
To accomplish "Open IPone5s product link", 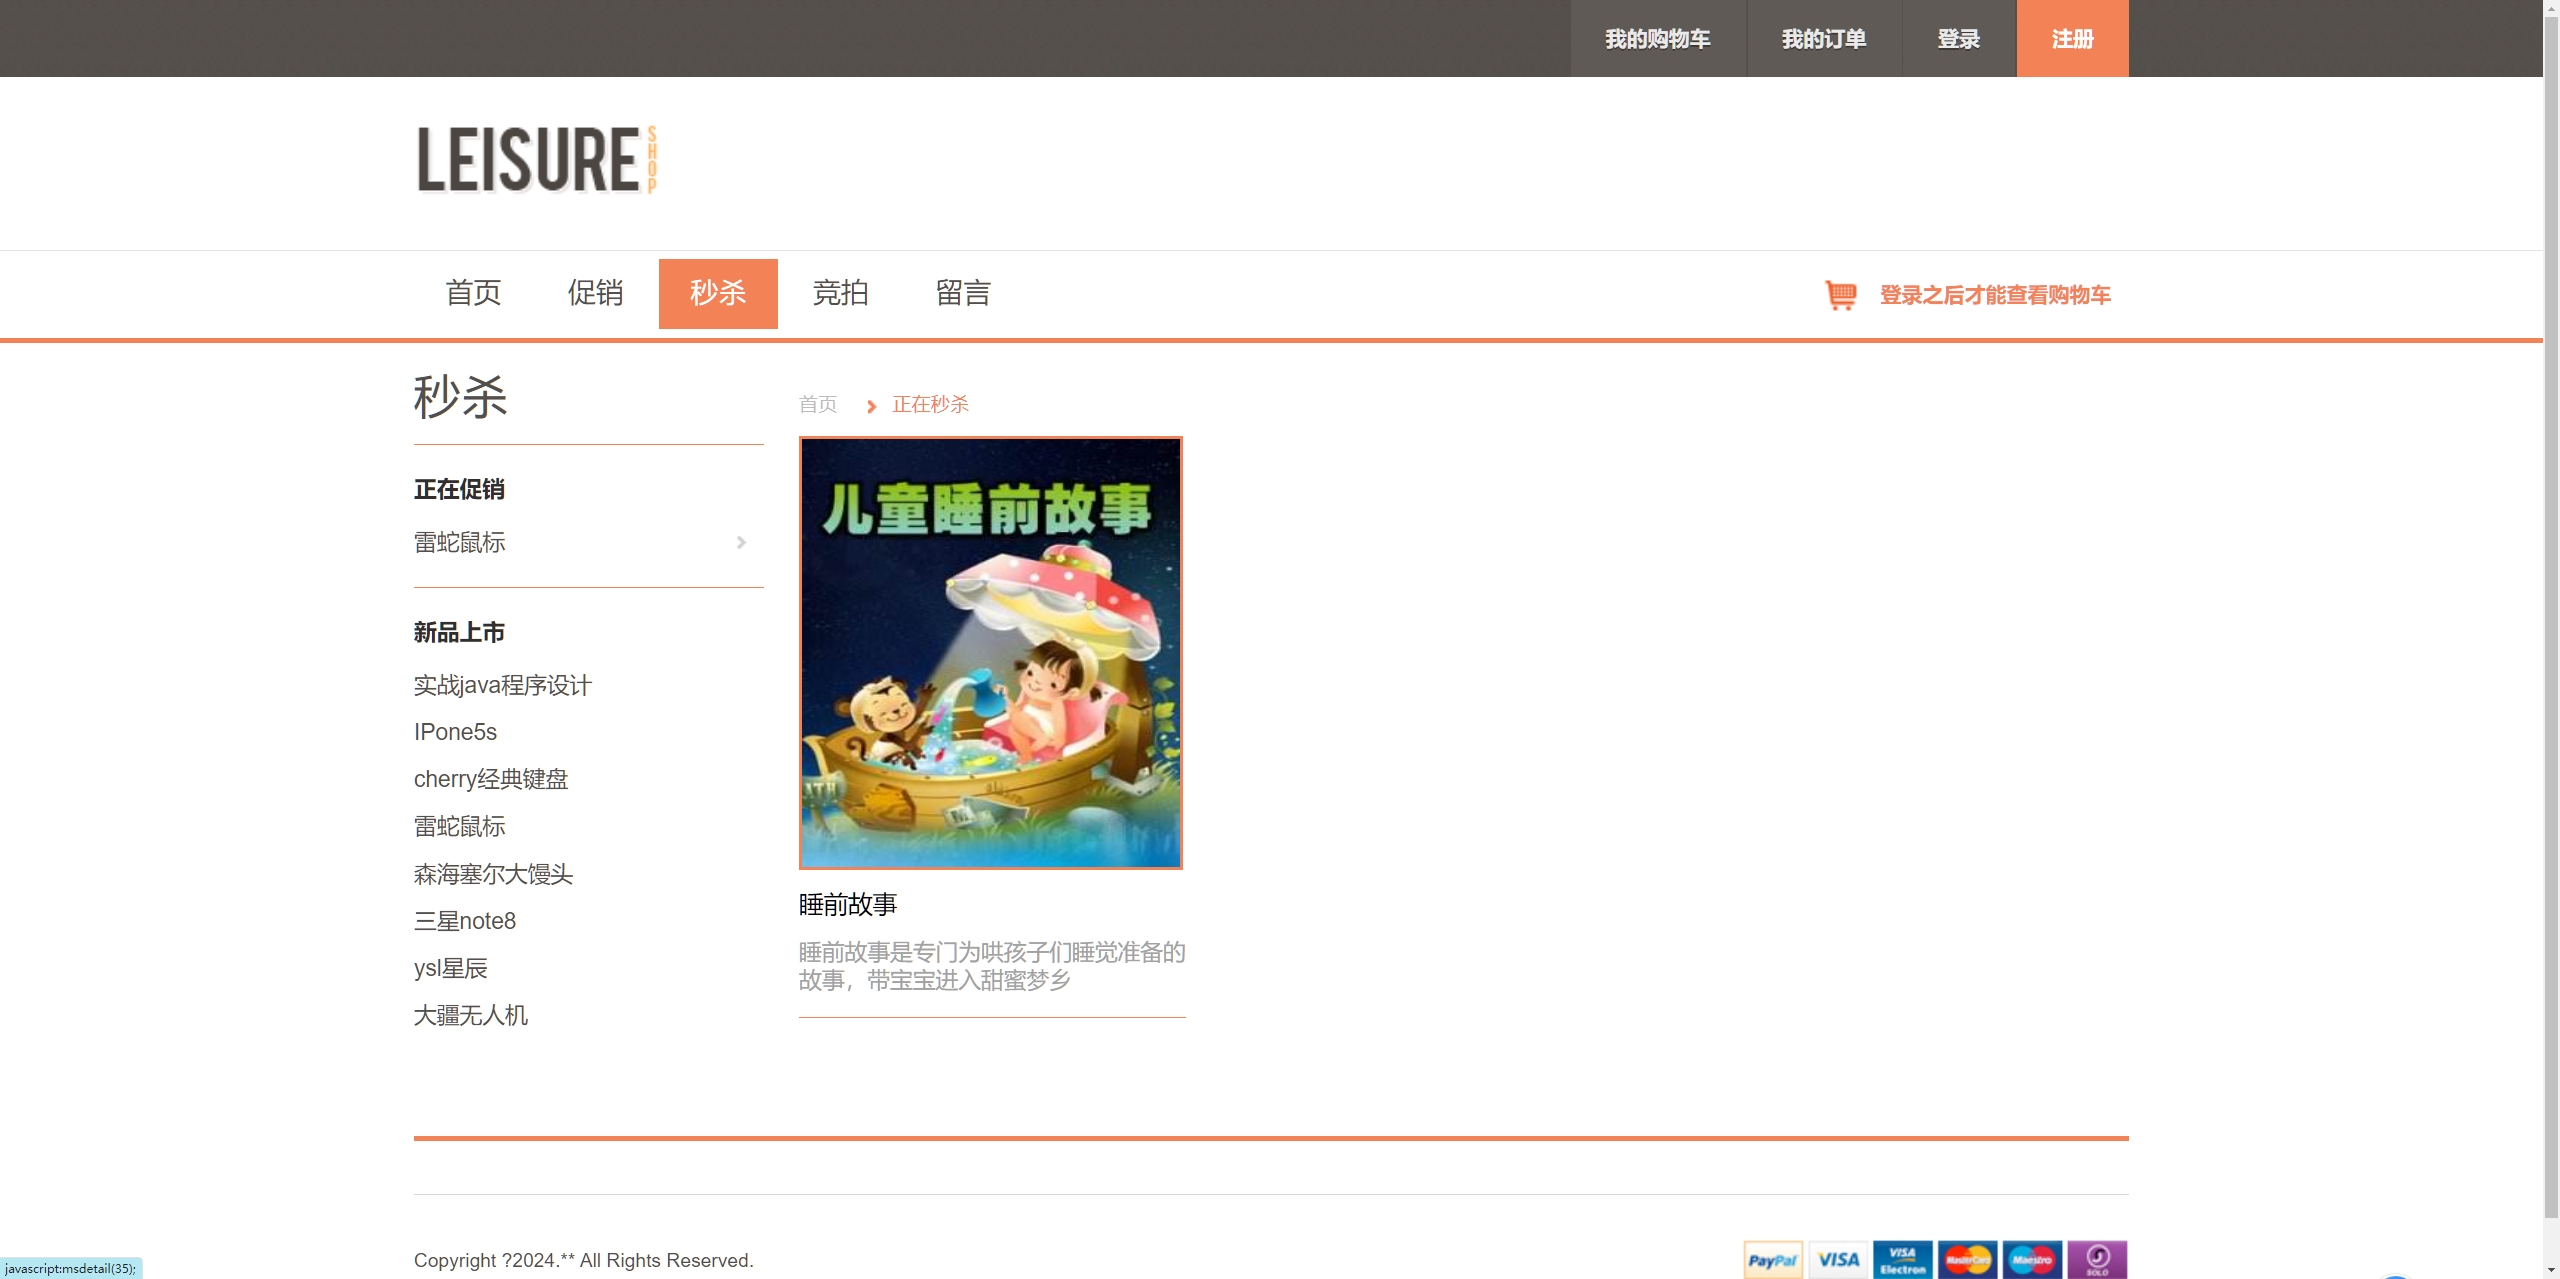I will click(x=455, y=732).
